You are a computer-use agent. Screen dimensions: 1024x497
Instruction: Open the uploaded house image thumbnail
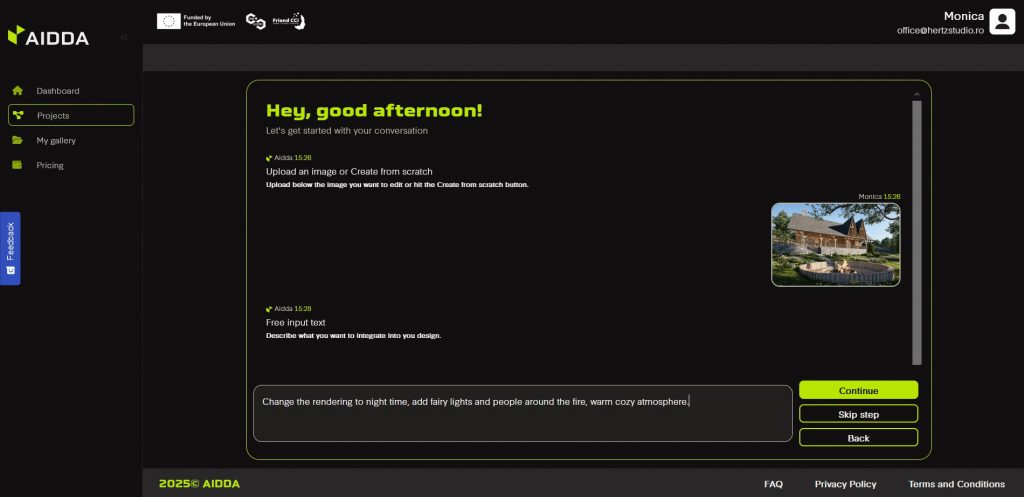click(835, 245)
